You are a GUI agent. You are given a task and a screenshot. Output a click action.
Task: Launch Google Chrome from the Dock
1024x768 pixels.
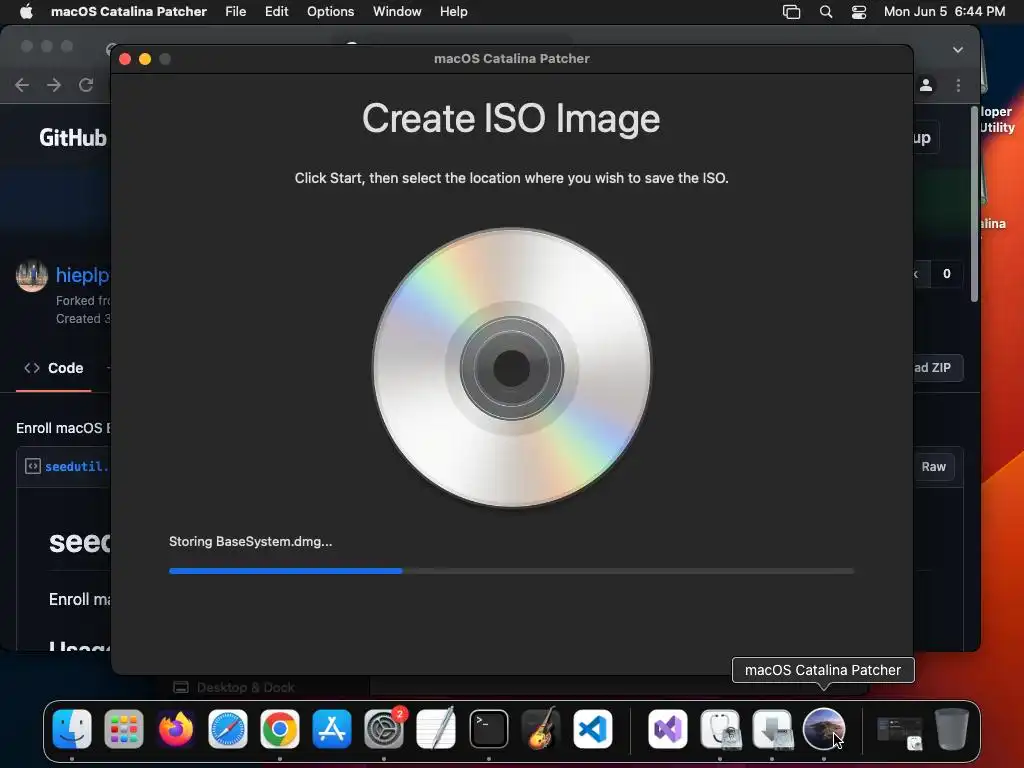(x=280, y=729)
